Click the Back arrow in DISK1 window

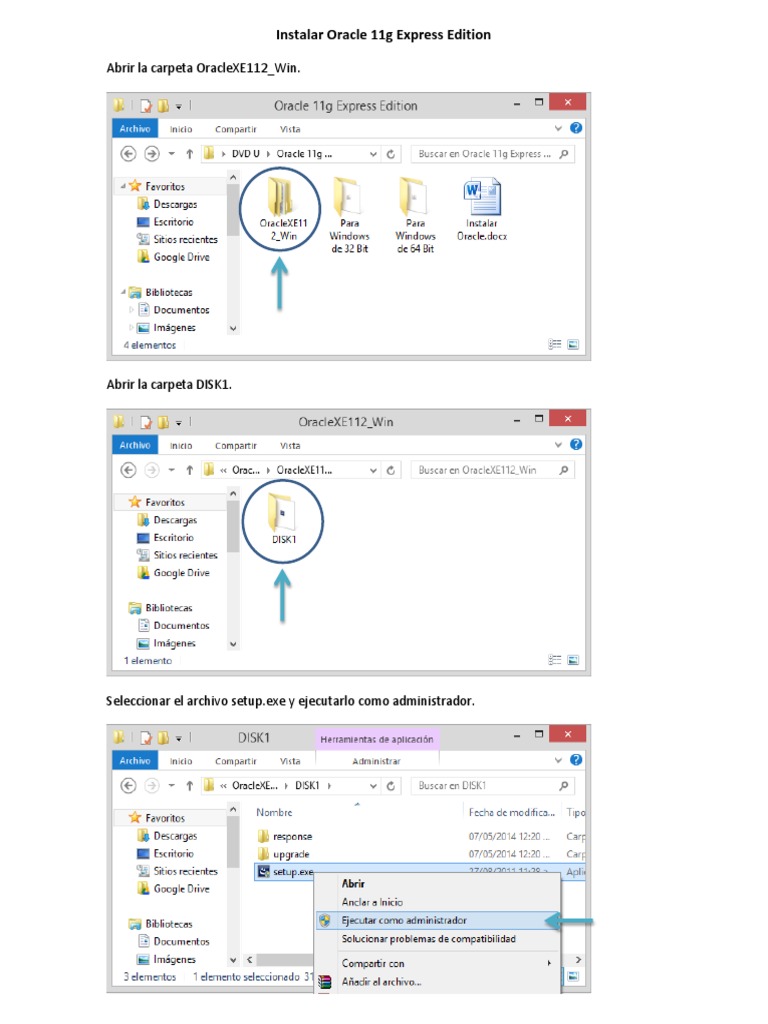129,786
